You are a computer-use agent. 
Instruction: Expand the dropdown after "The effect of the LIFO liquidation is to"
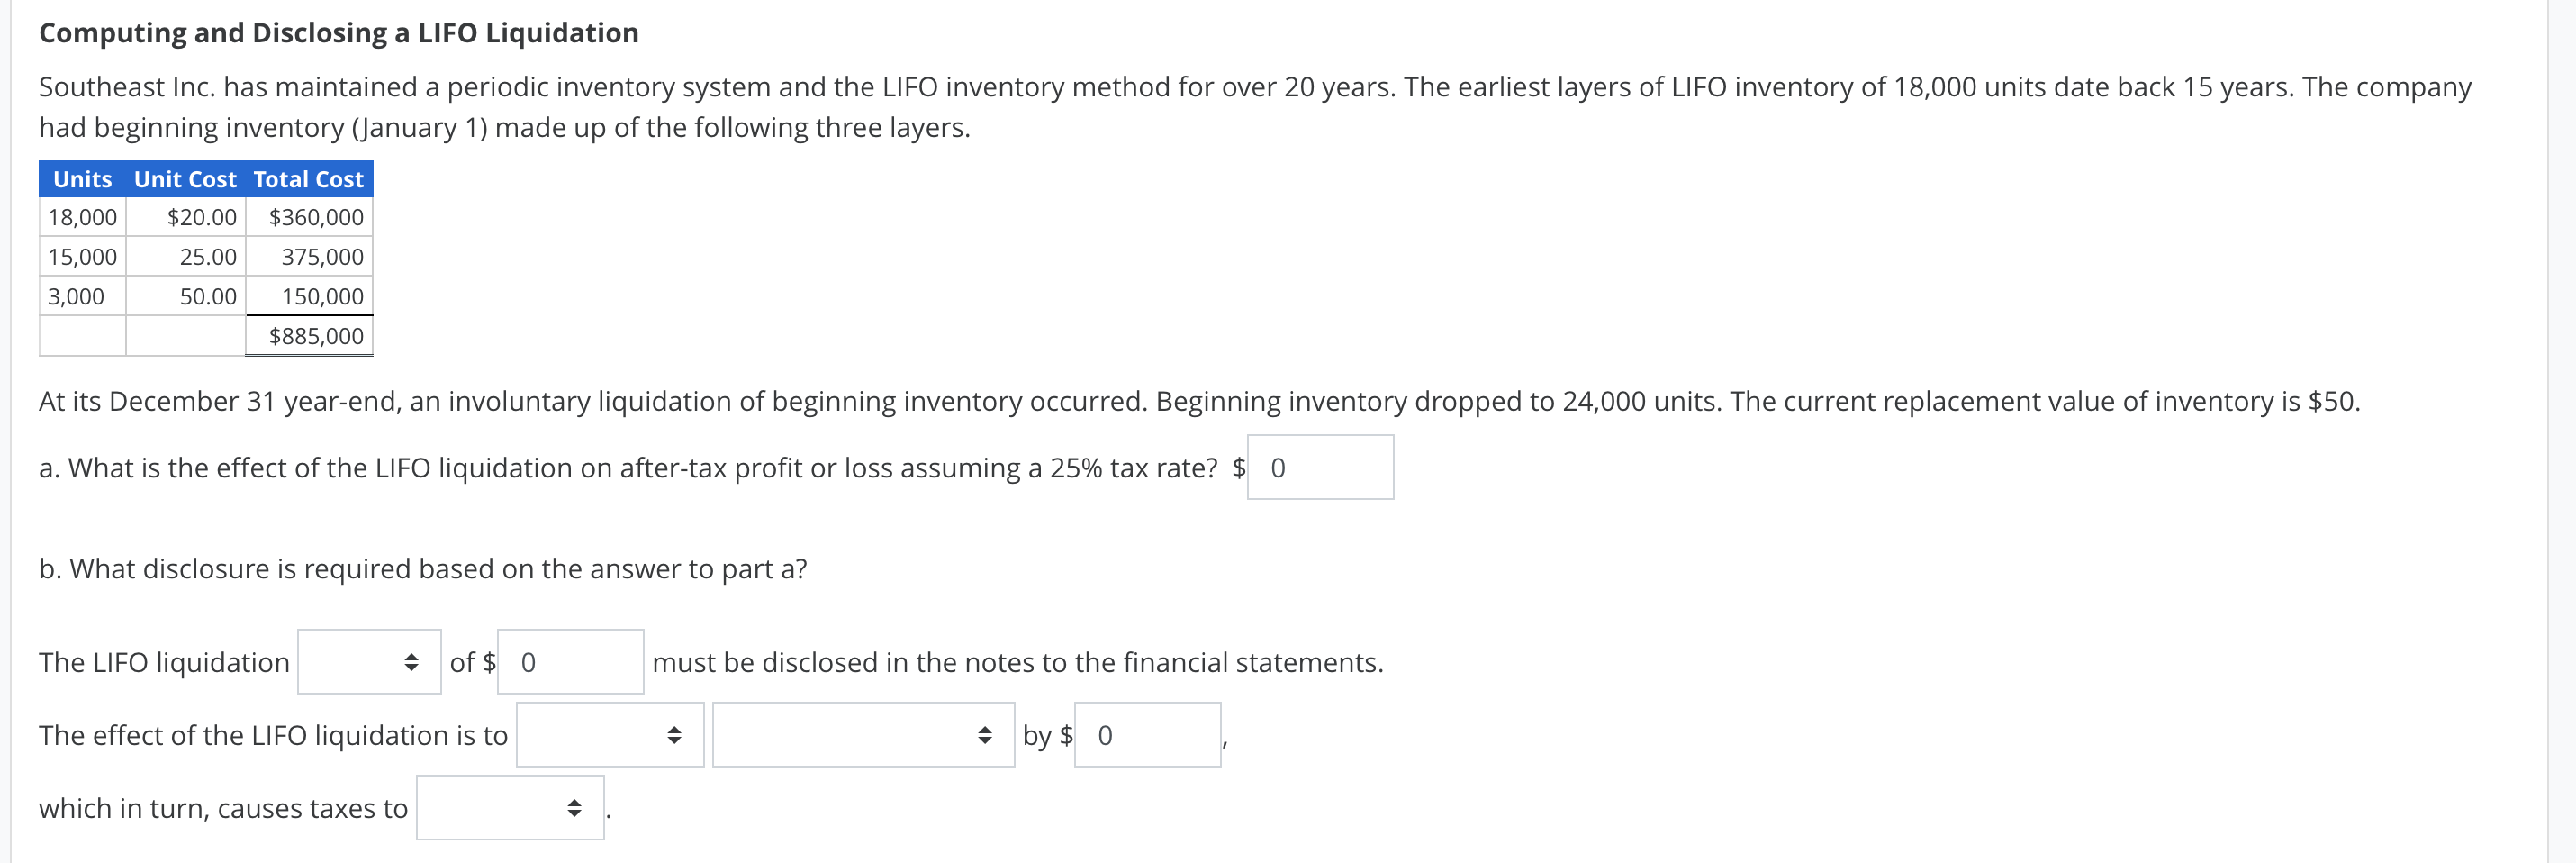[610, 734]
